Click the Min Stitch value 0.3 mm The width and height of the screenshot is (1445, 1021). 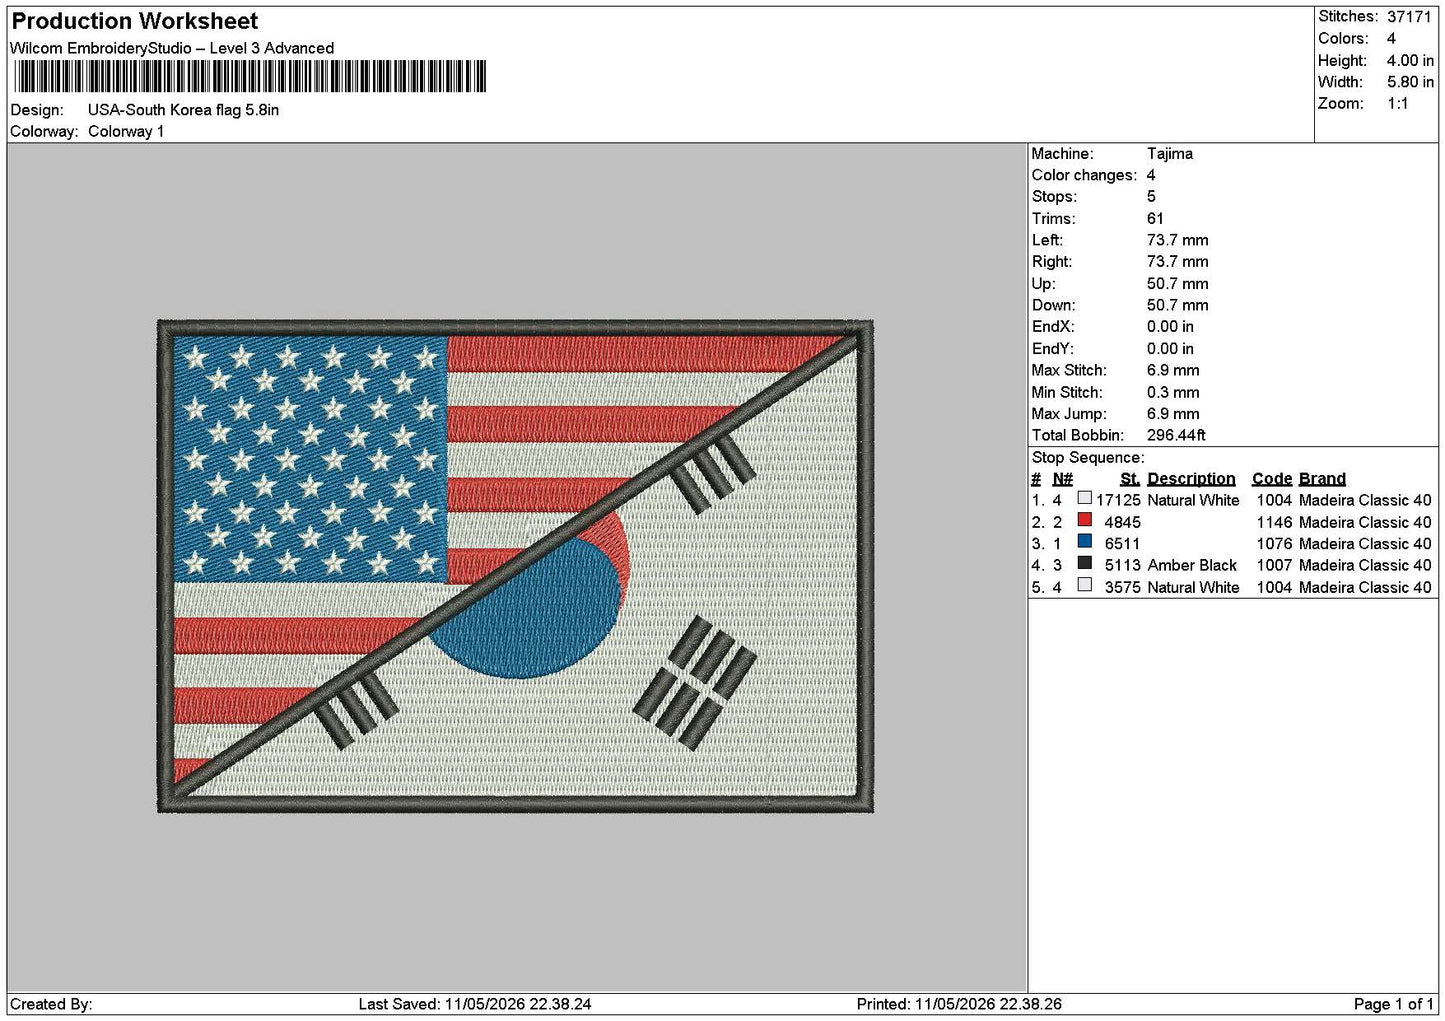click(1173, 392)
